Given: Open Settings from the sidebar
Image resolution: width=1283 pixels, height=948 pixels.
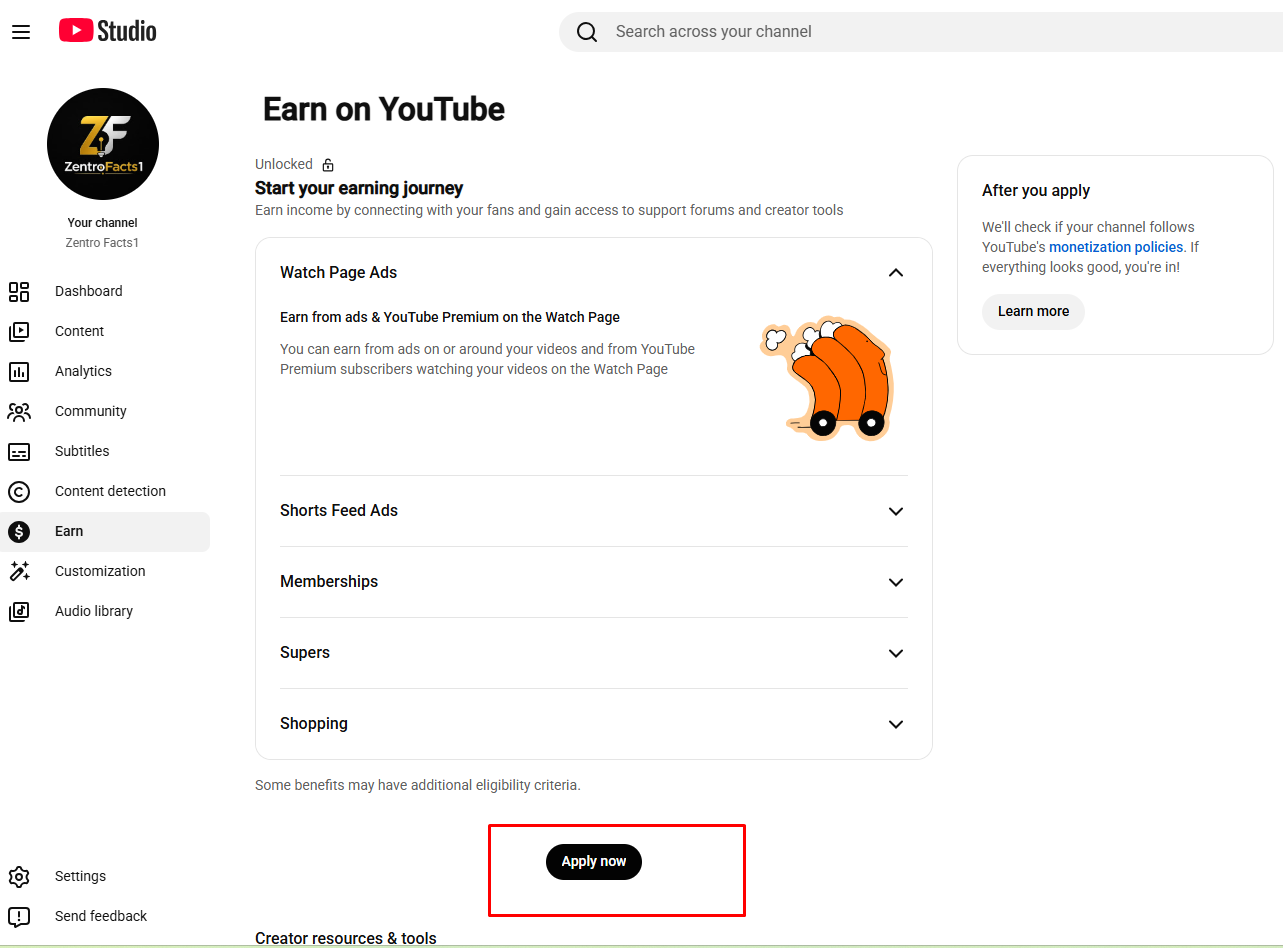Looking at the screenshot, I should click(105, 876).
